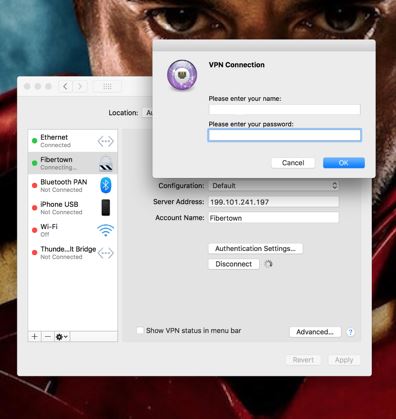Image resolution: width=396 pixels, height=419 pixels.
Task: Enable Show VPN status in menu bar
Action: (x=140, y=330)
